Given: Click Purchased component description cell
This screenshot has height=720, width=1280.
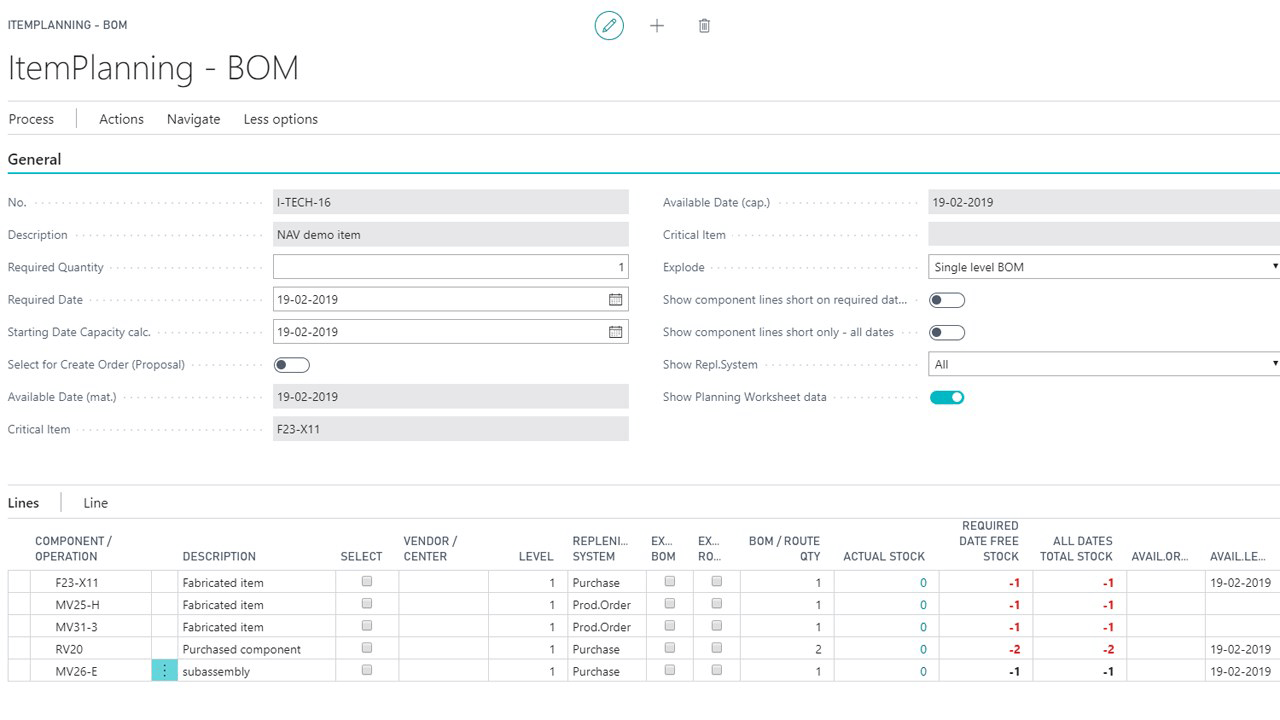Looking at the screenshot, I should (x=257, y=649).
